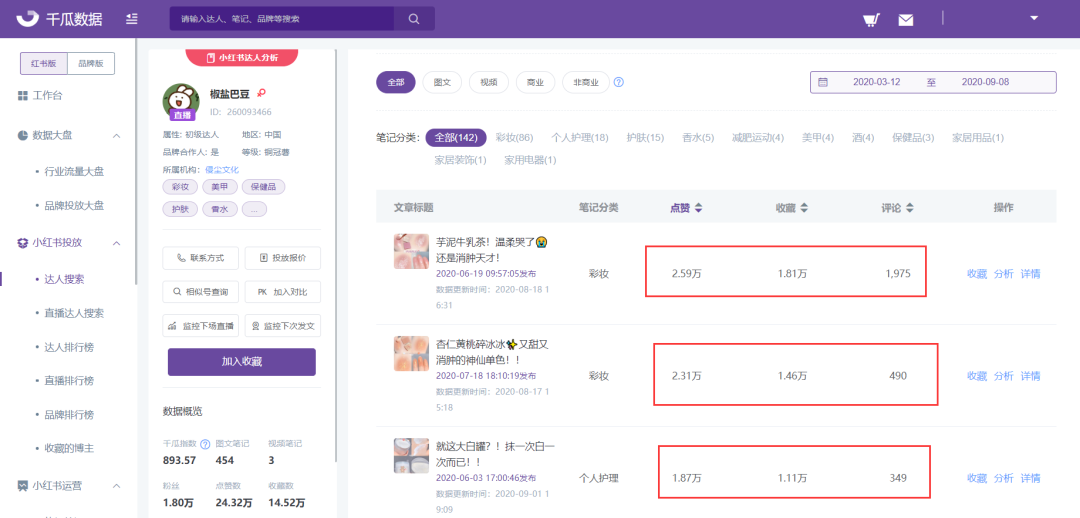Select category 全部(142)
Viewport: 1080px width, 518px height.
(x=456, y=138)
